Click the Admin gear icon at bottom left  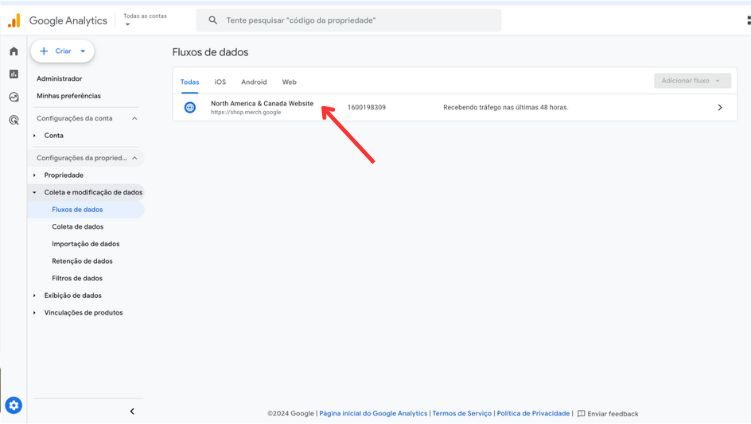pyautogui.click(x=13, y=405)
